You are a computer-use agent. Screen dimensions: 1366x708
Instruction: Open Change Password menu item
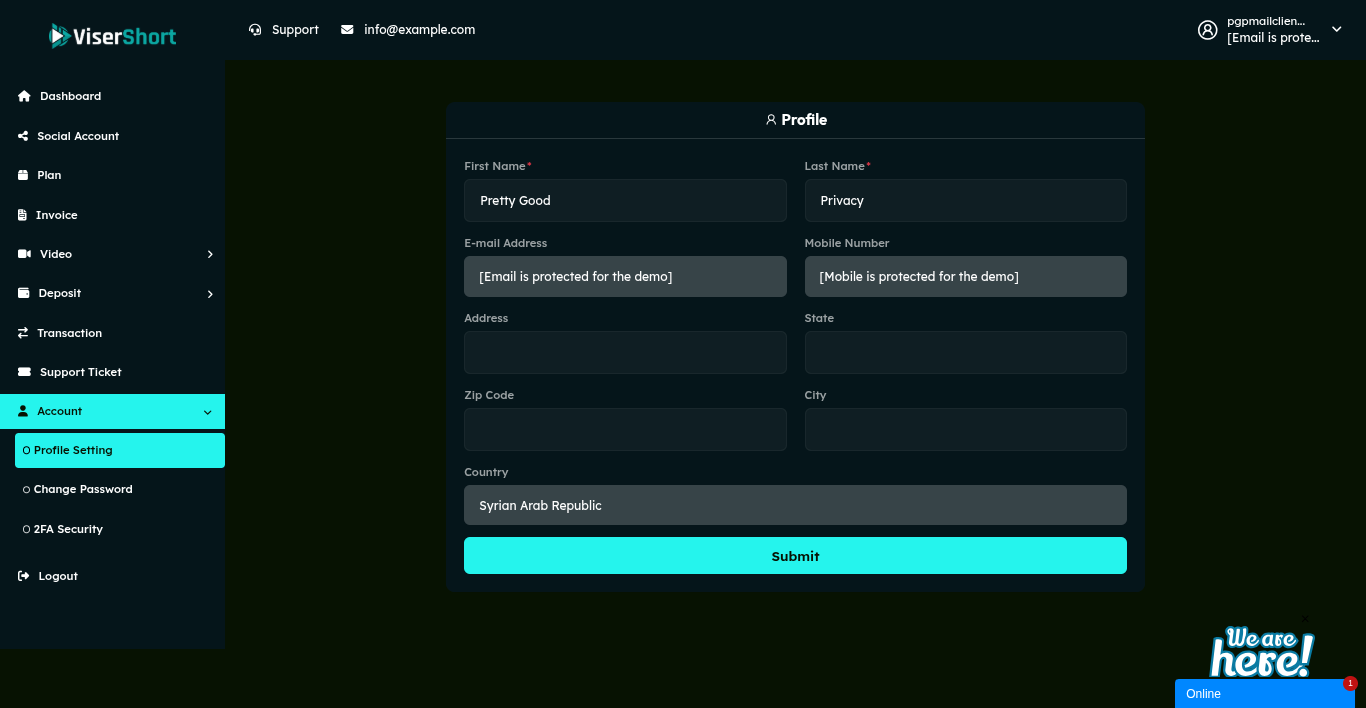pos(83,489)
